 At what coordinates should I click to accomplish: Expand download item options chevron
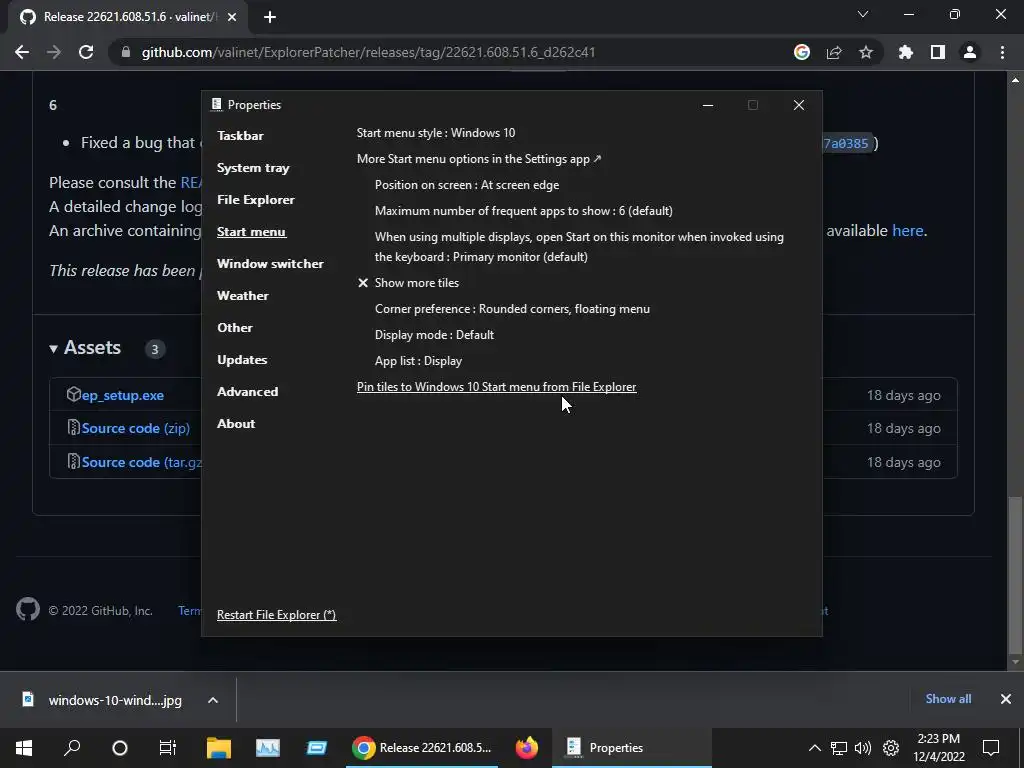(213, 700)
